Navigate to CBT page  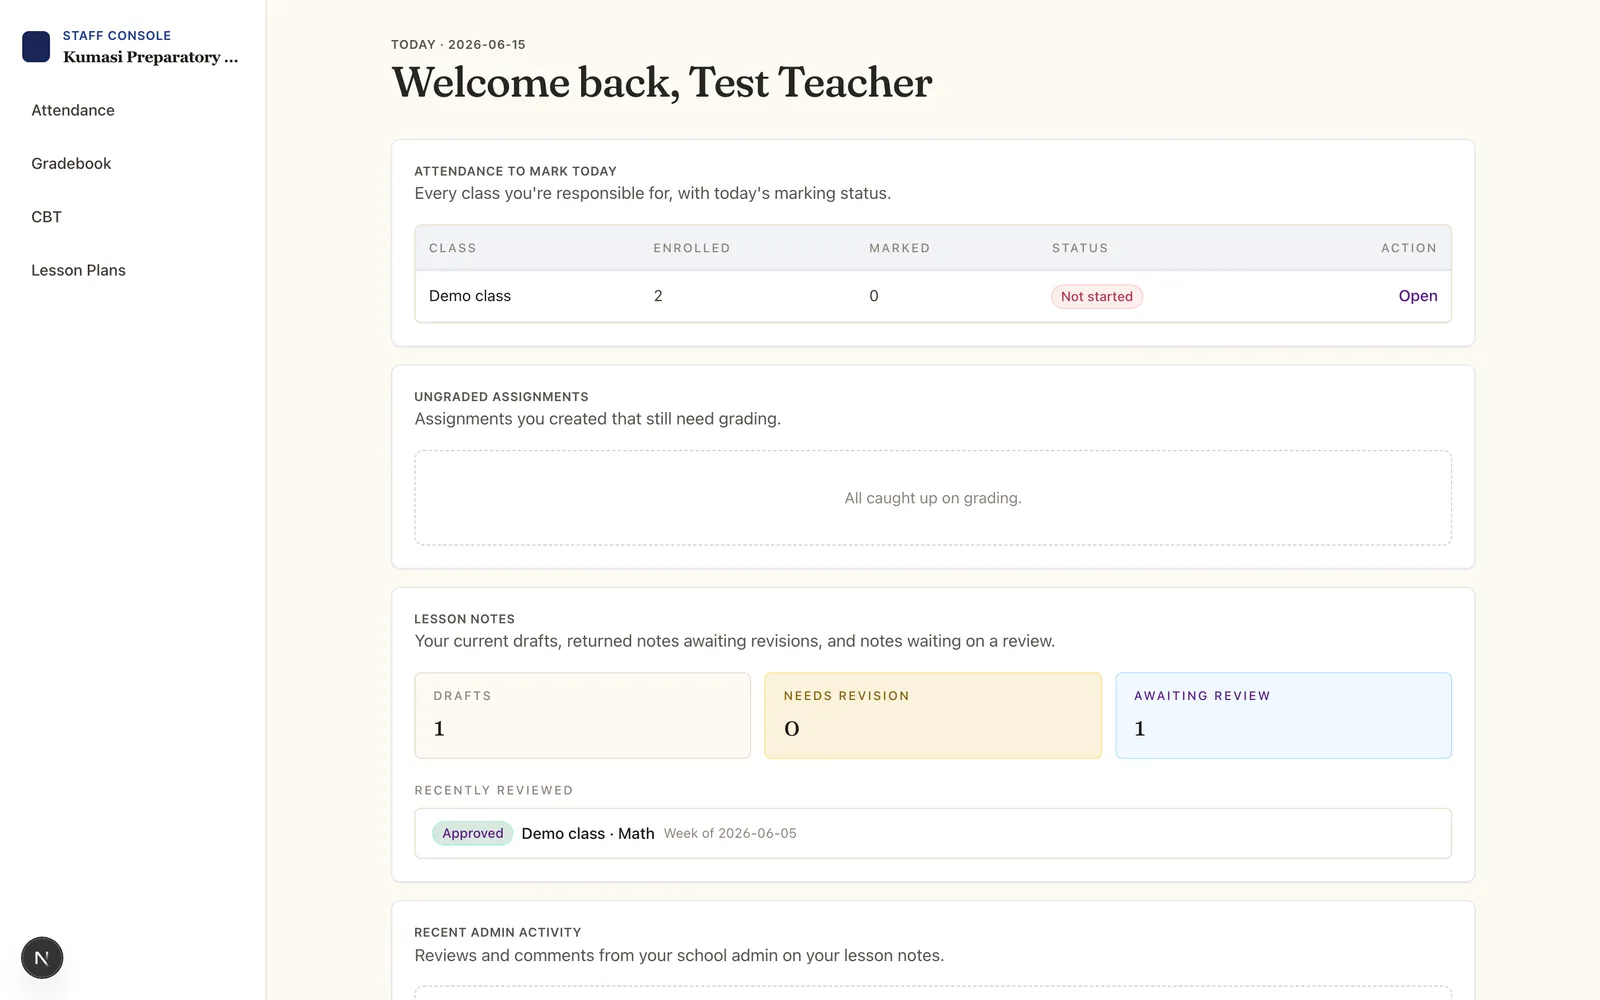(x=46, y=217)
